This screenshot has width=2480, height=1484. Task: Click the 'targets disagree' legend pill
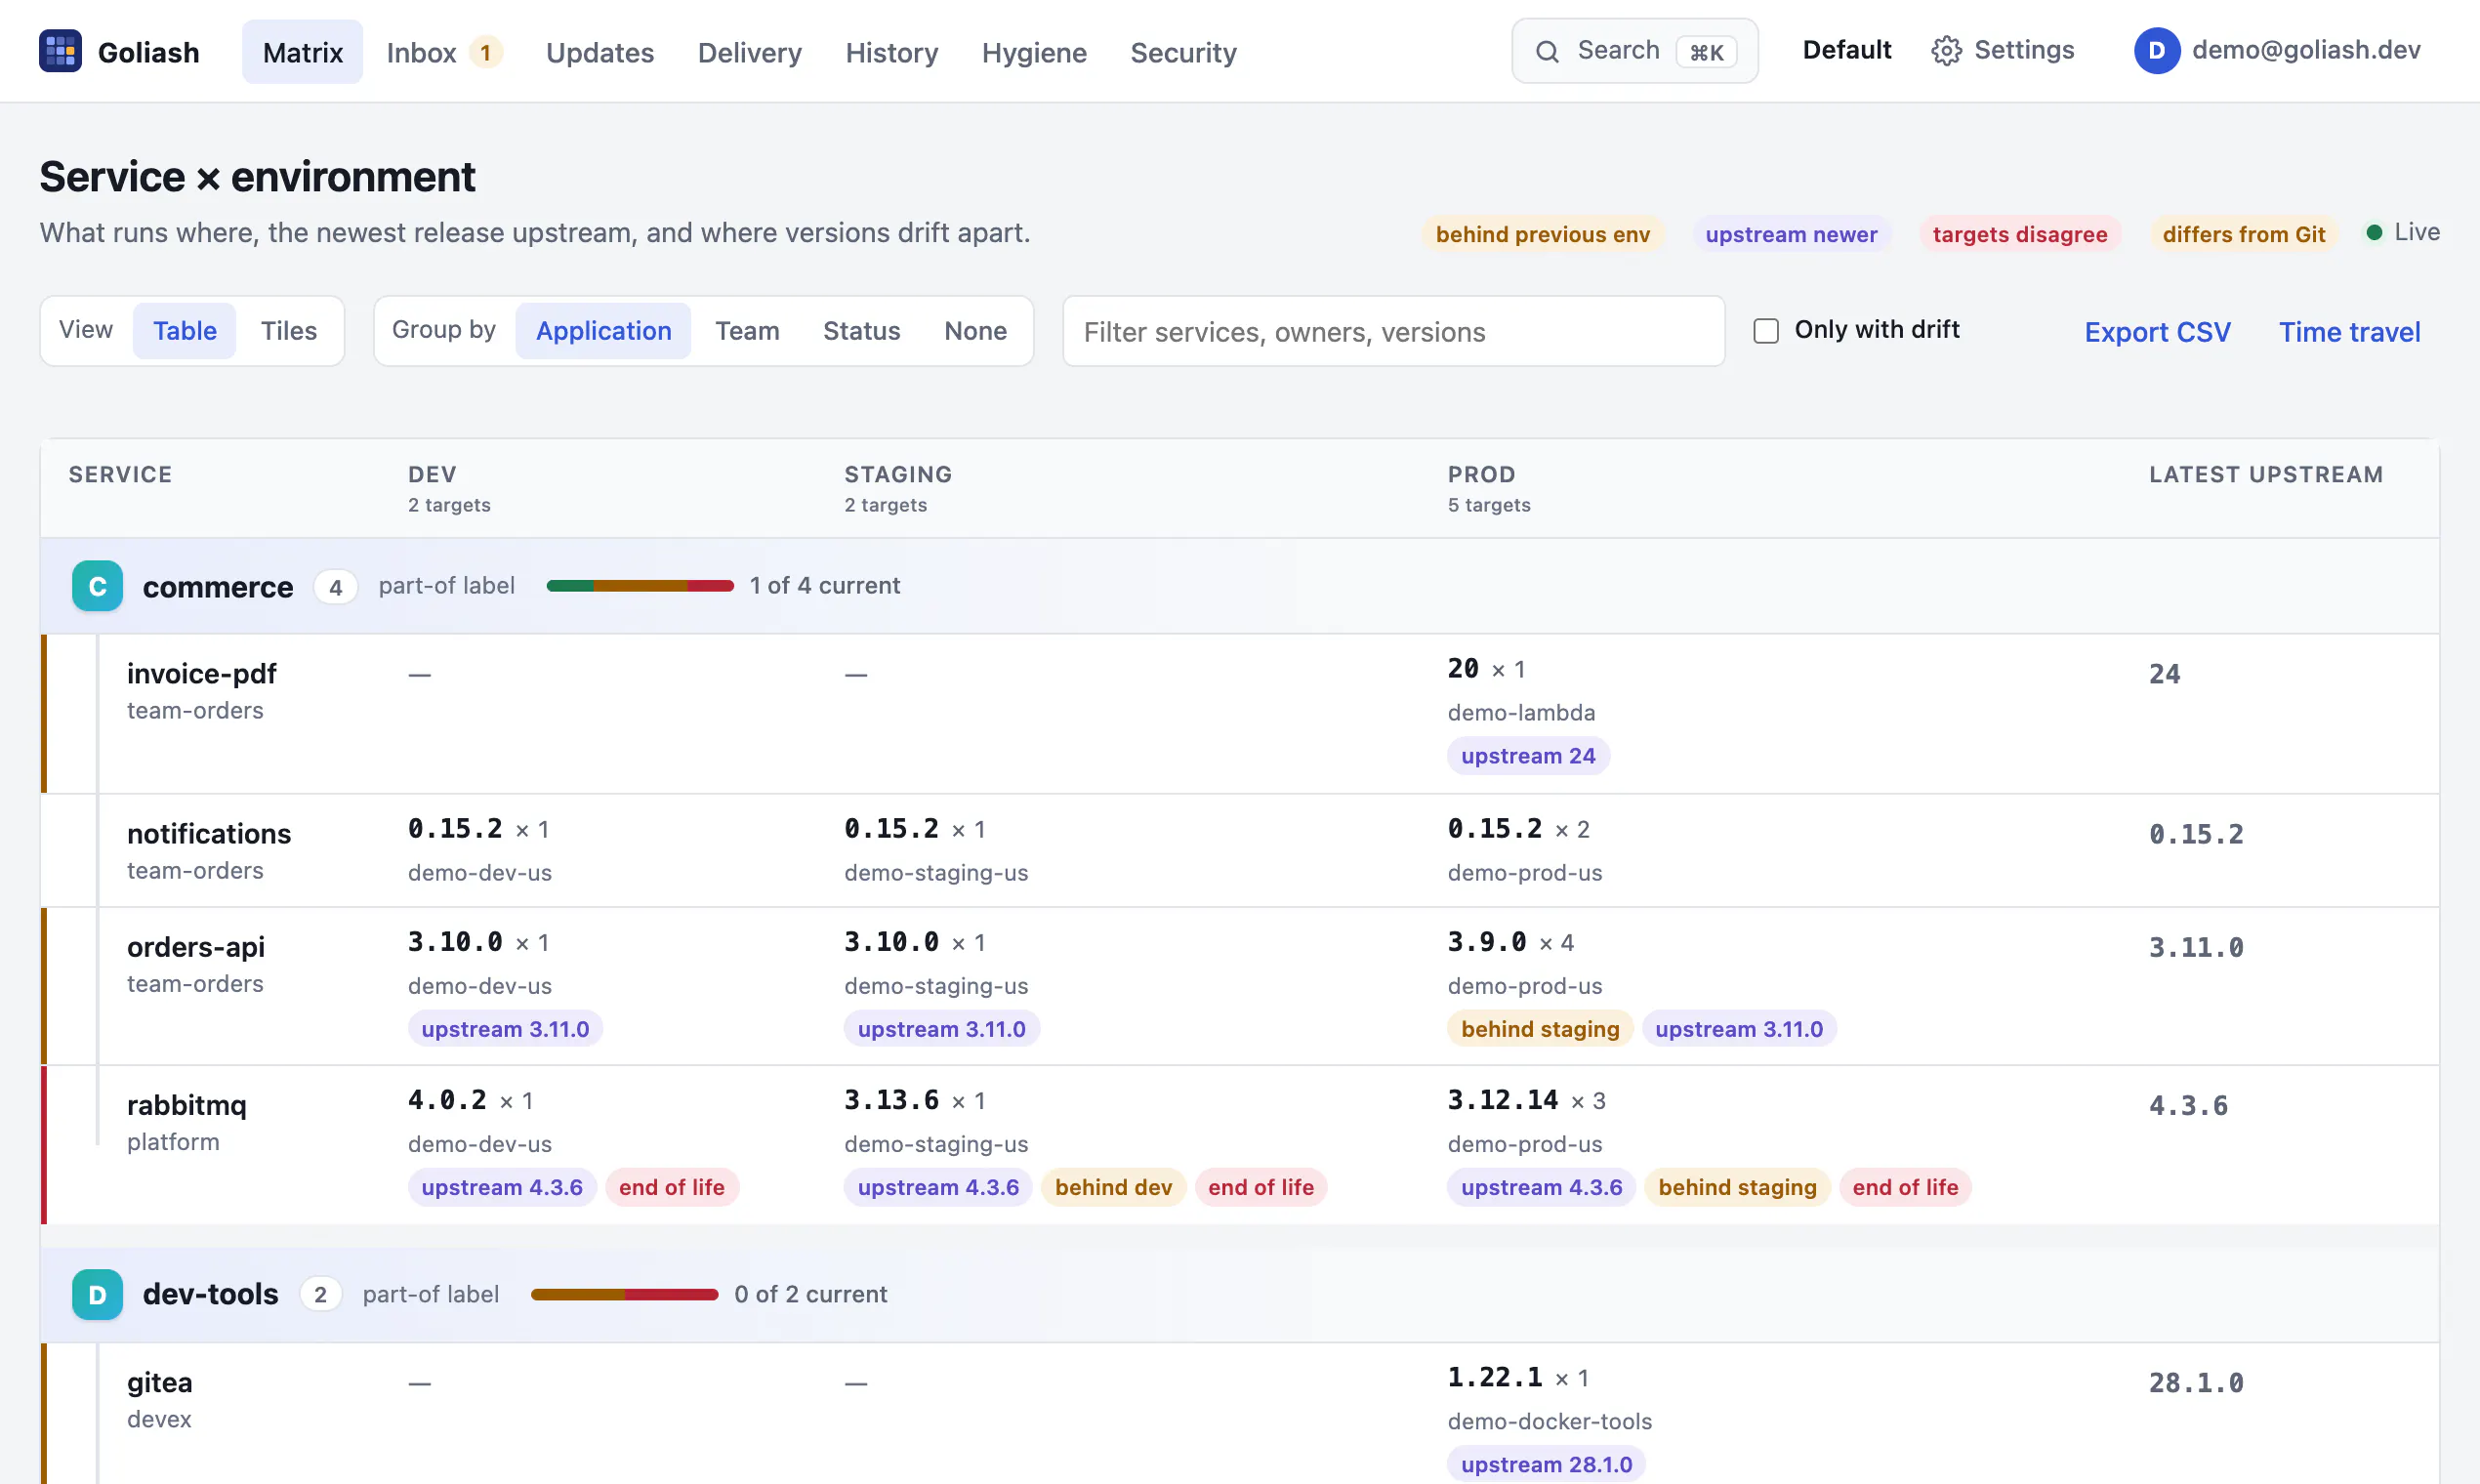point(2019,234)
